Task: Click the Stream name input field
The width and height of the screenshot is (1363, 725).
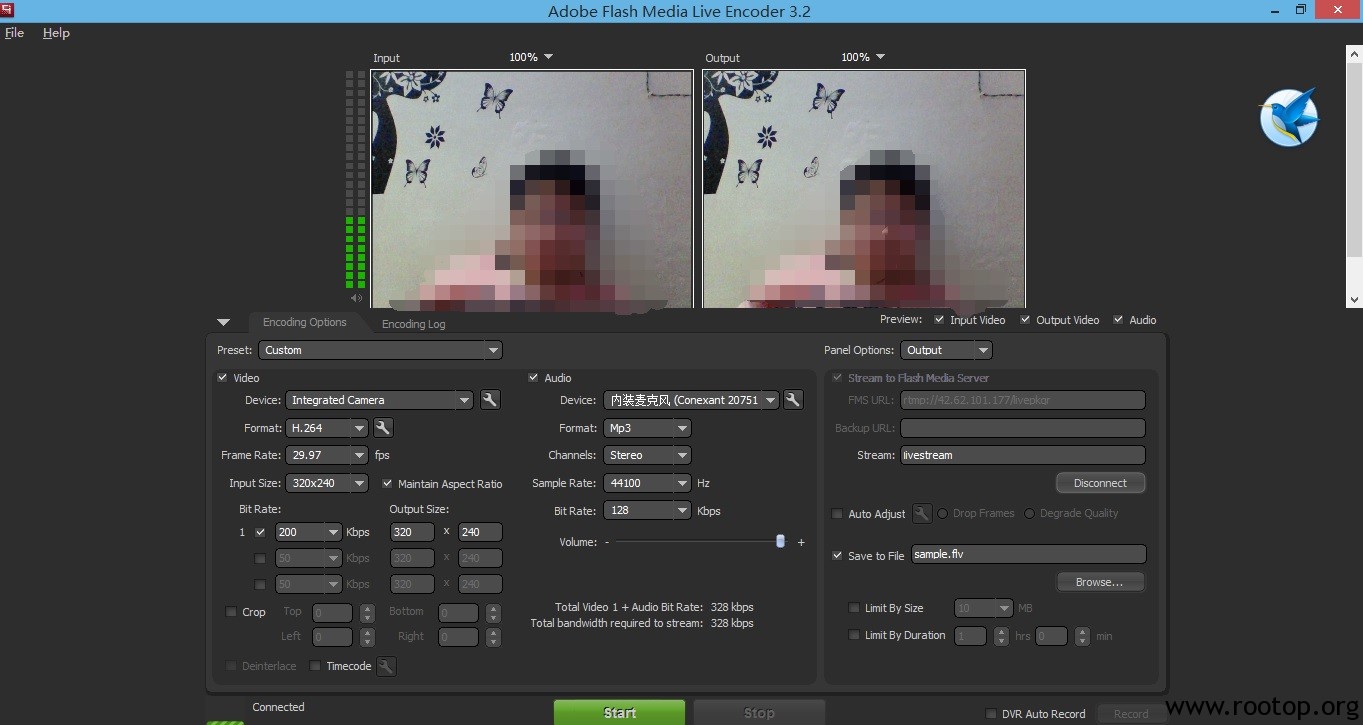Action: coord(1022,455)
